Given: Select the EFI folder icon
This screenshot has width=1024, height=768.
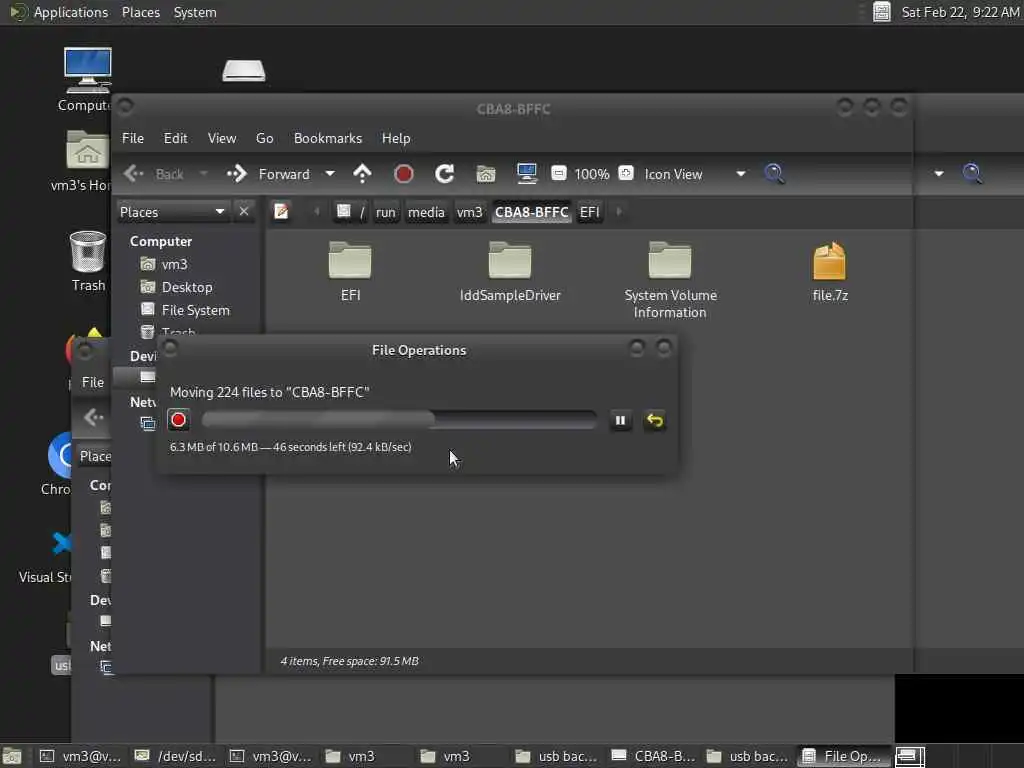Looking at the screenshot, I should 350,260.
